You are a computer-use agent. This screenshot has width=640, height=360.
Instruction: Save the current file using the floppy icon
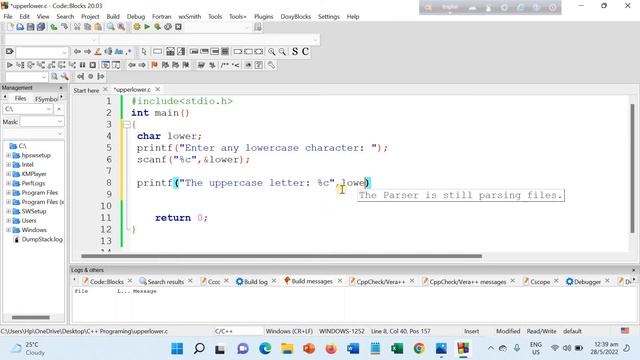(x=31, y=27)
